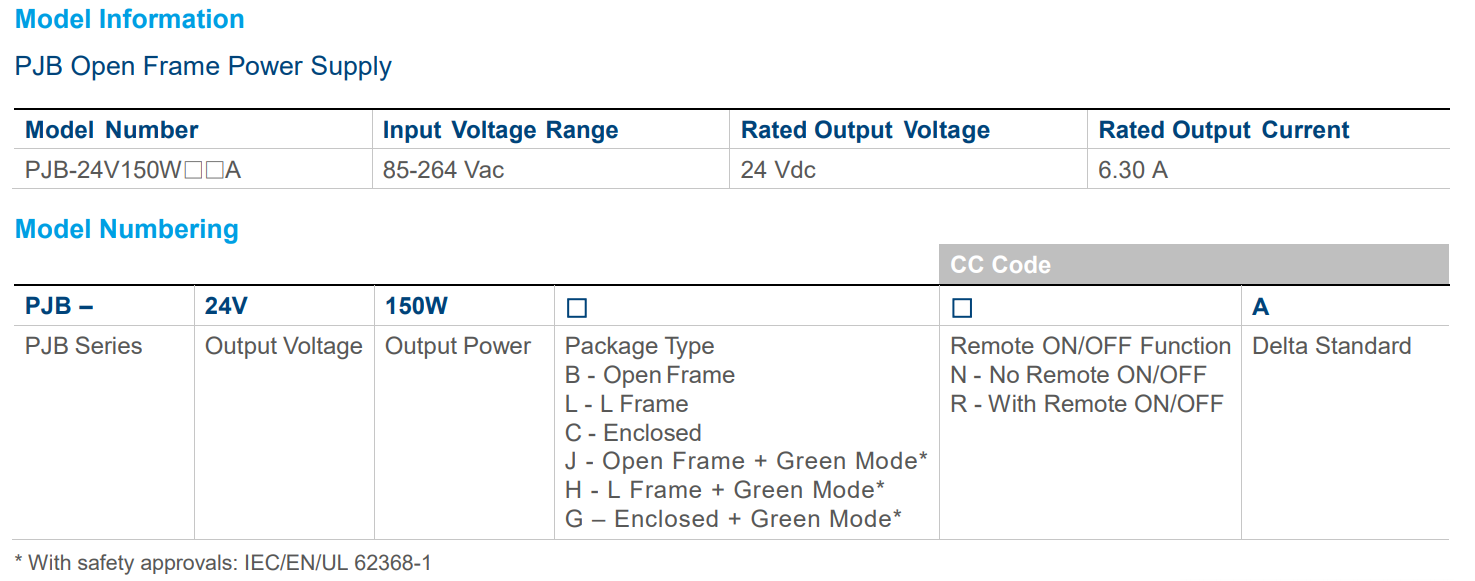Click the Model Numbering heading
This screenshot has height=581, width=1475.
click(x=127, y=229)
